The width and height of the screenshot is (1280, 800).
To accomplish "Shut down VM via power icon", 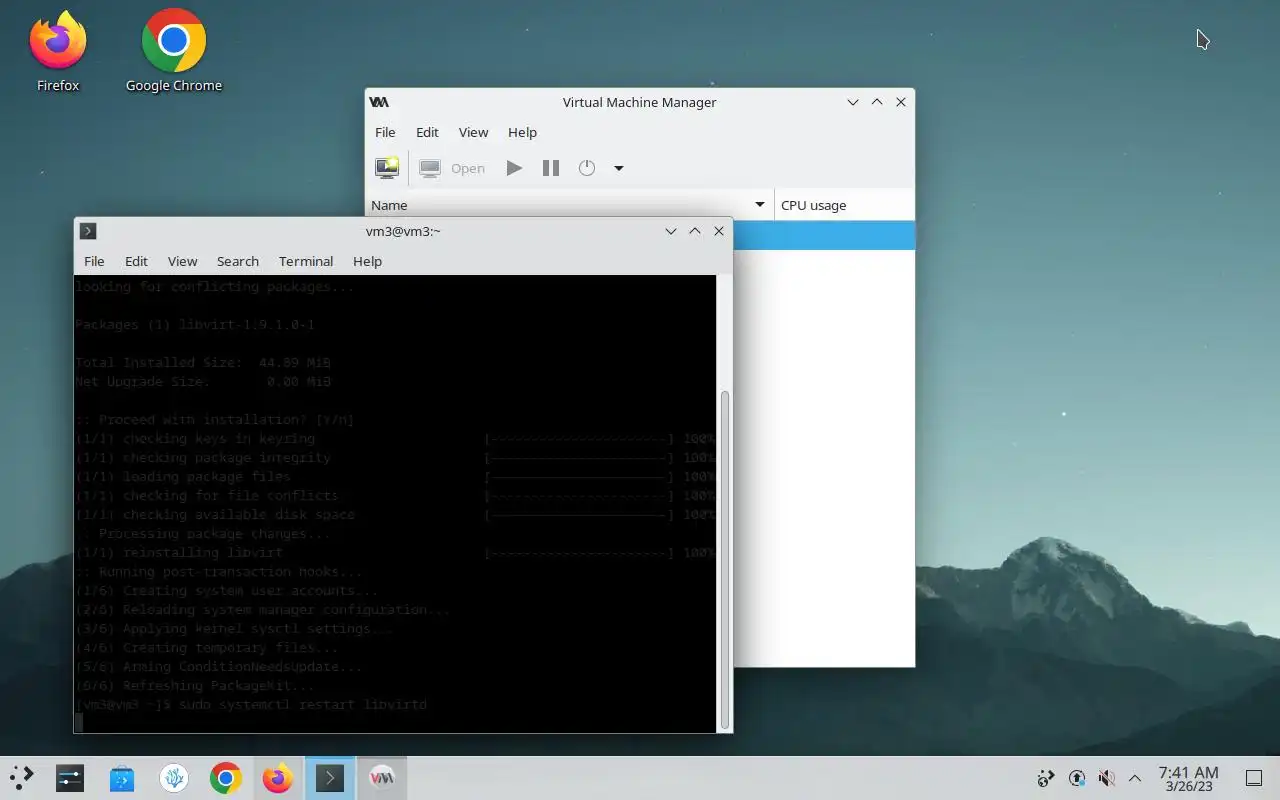I will 587,168.
